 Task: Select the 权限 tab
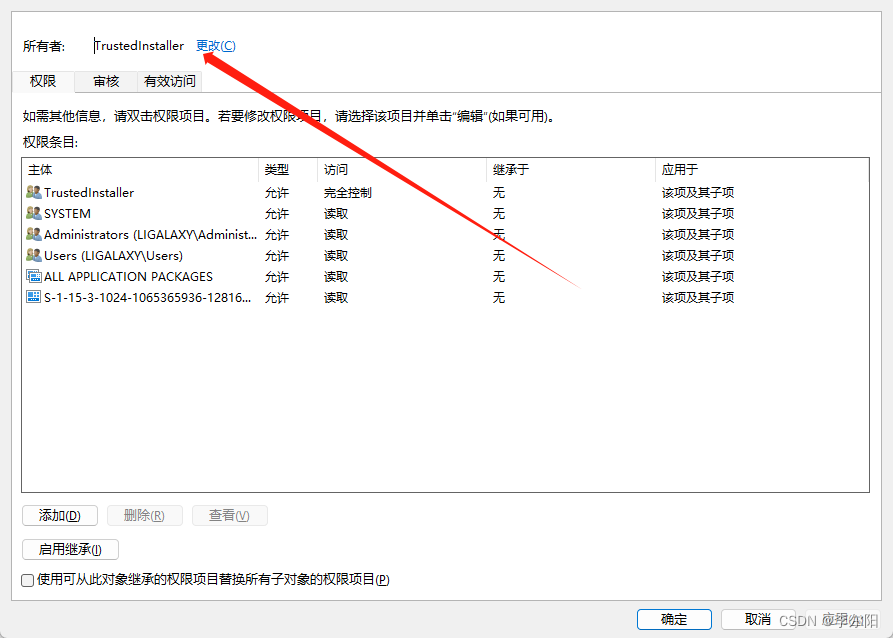tap(43, 82)
